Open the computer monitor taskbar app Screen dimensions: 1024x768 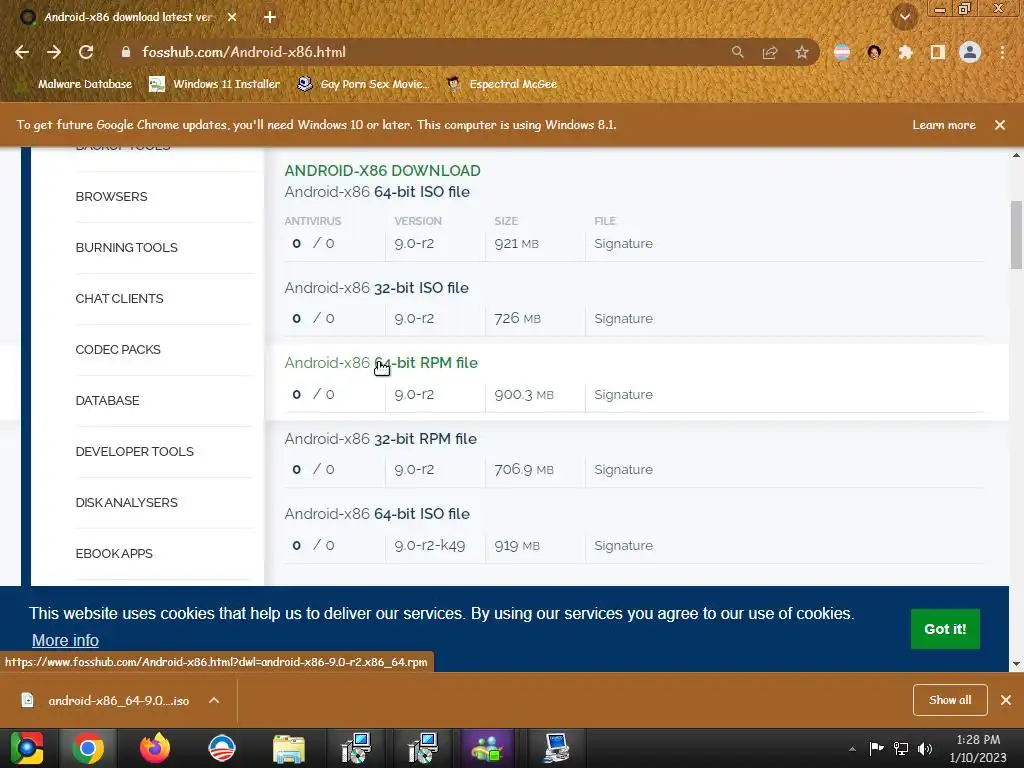tap(556, 748)
